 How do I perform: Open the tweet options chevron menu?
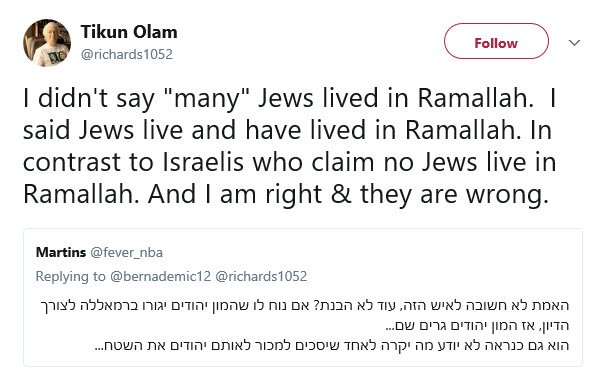[574, 43]
